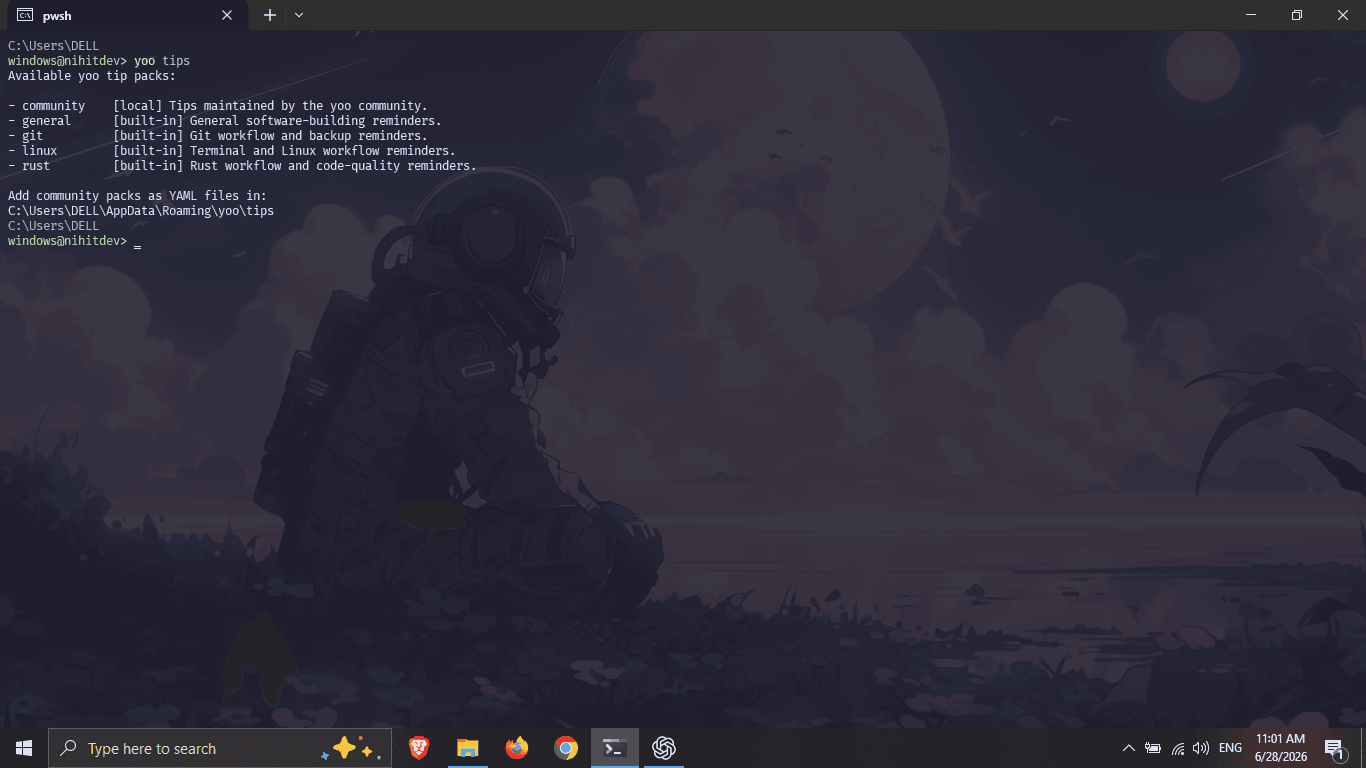Close the terminal window
This screenshot has height=768, width=1366.
coord(1343,15)
